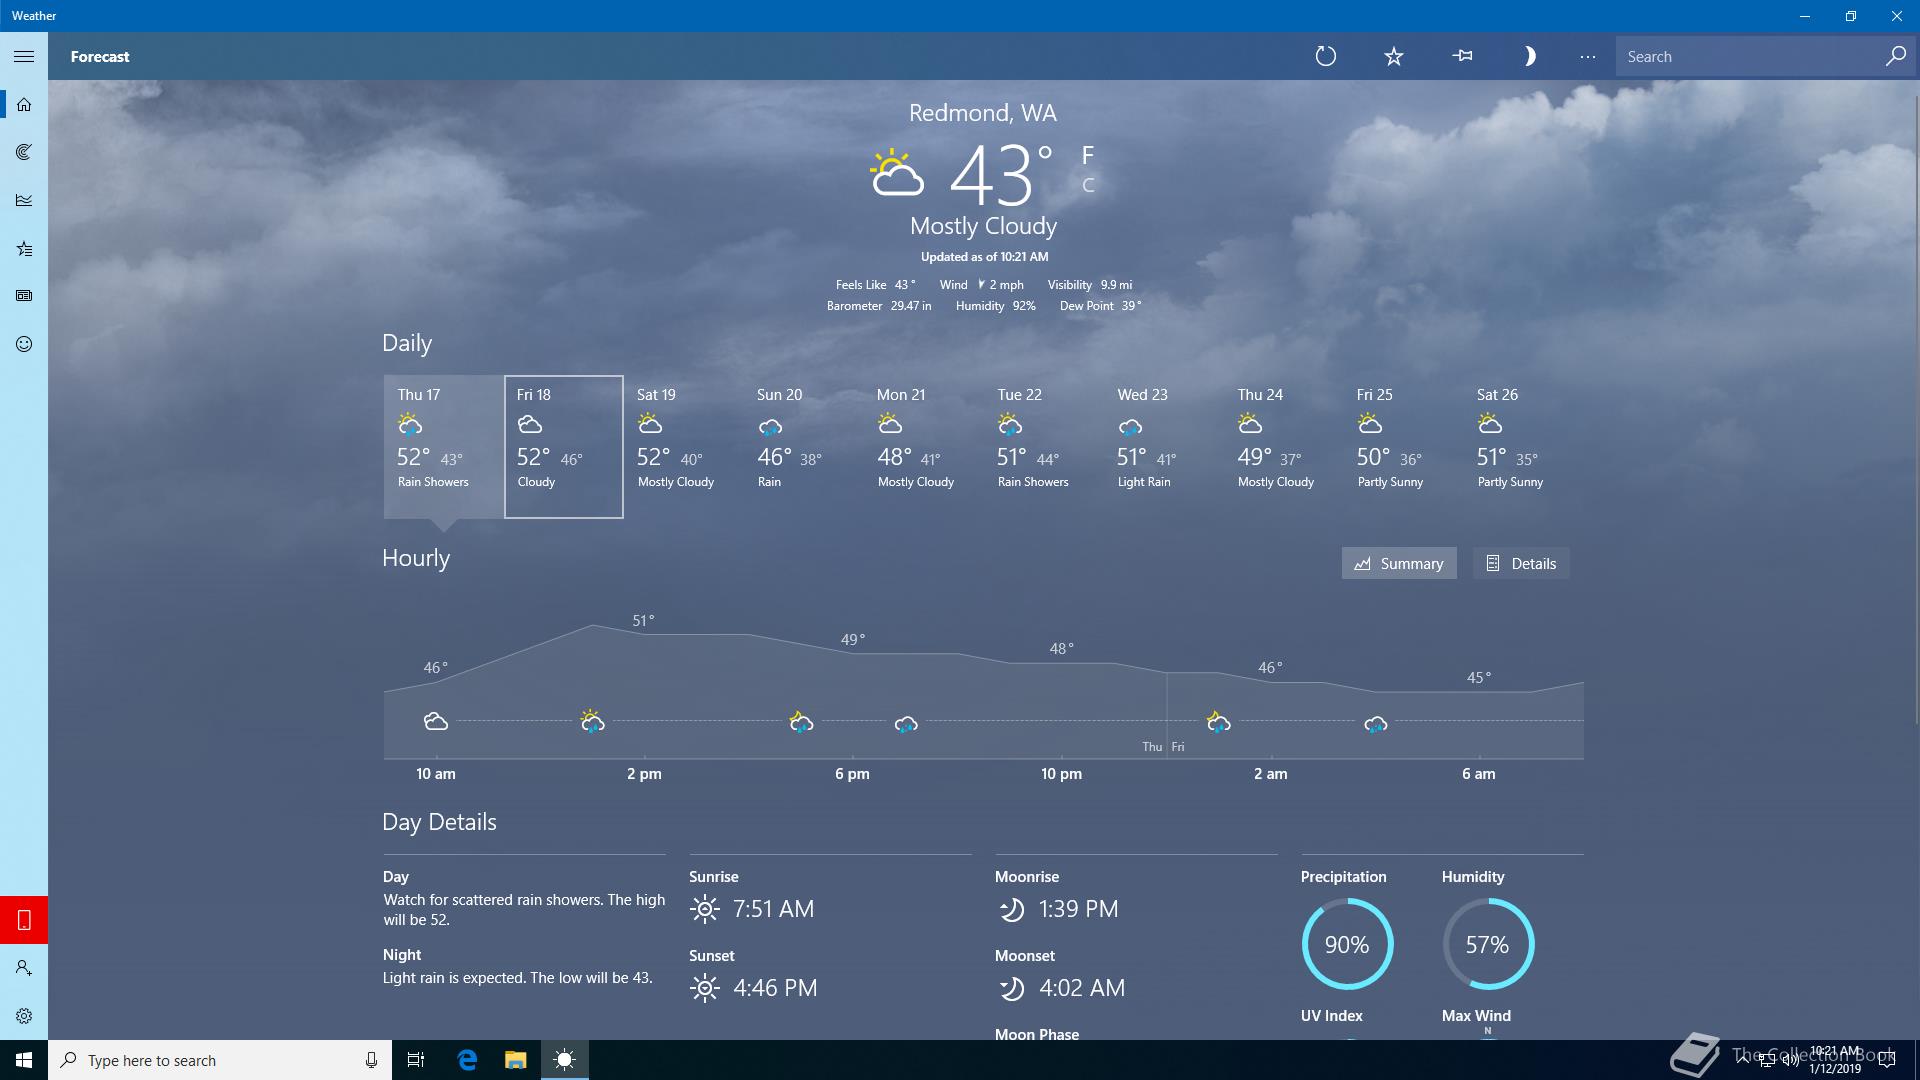Select the Mon 21 daily forecast
This screenshot has width=1920, height=1080.
924,447
